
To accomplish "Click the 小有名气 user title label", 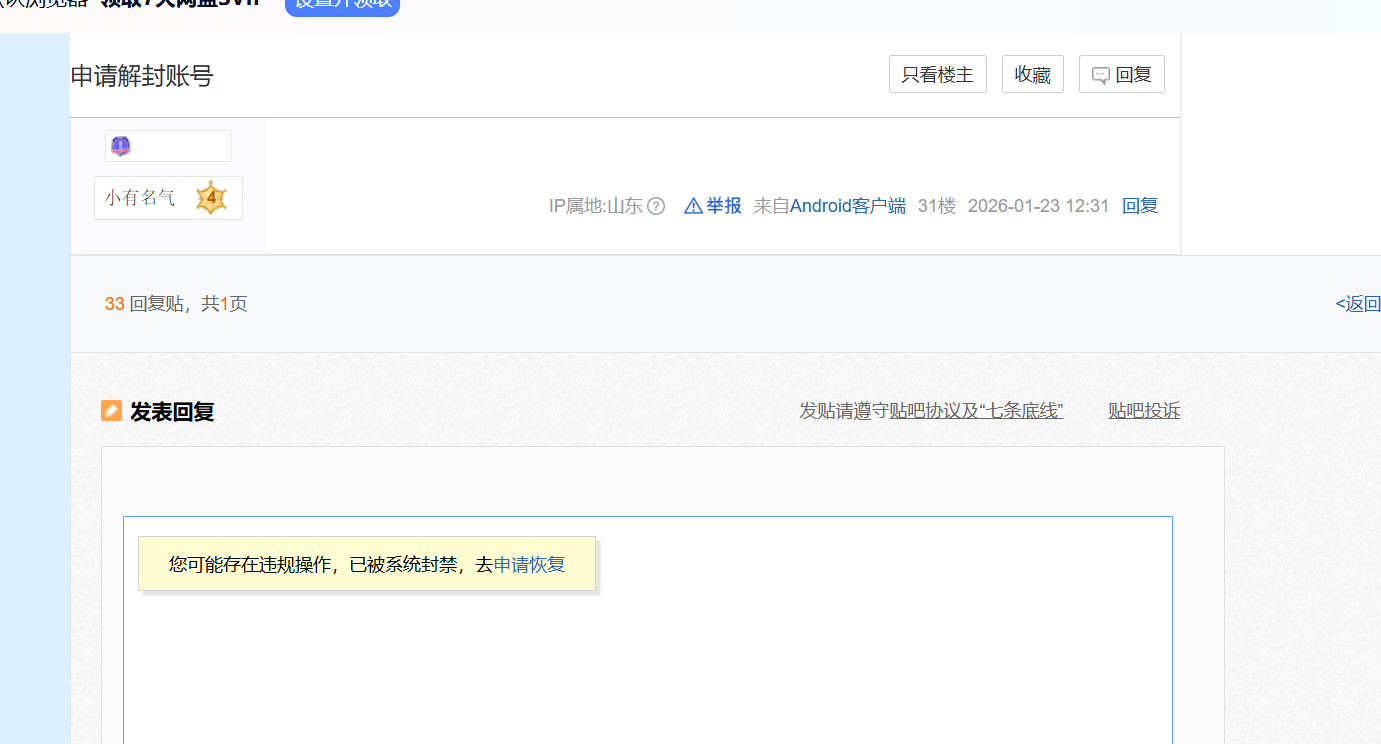I will 140,198.
